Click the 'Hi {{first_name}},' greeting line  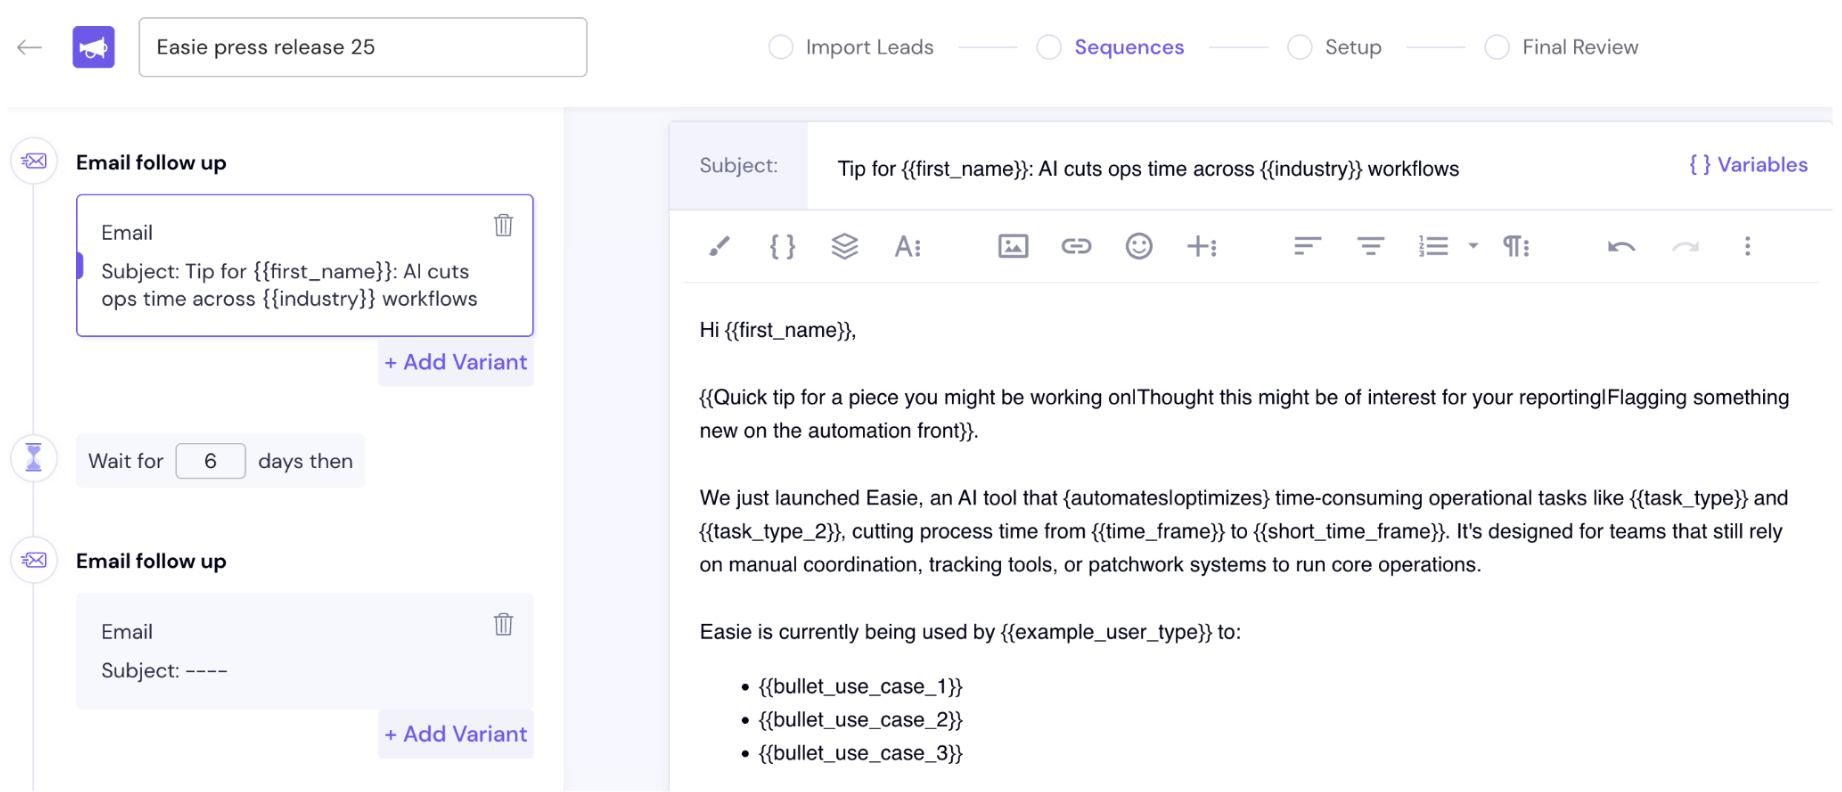pos(778,330)
